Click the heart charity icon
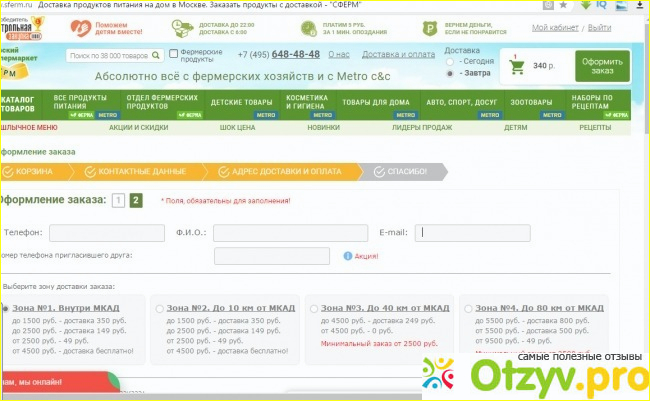Viewport: 650px width, 401px height. pyautogui.click(x=80, y=28)
